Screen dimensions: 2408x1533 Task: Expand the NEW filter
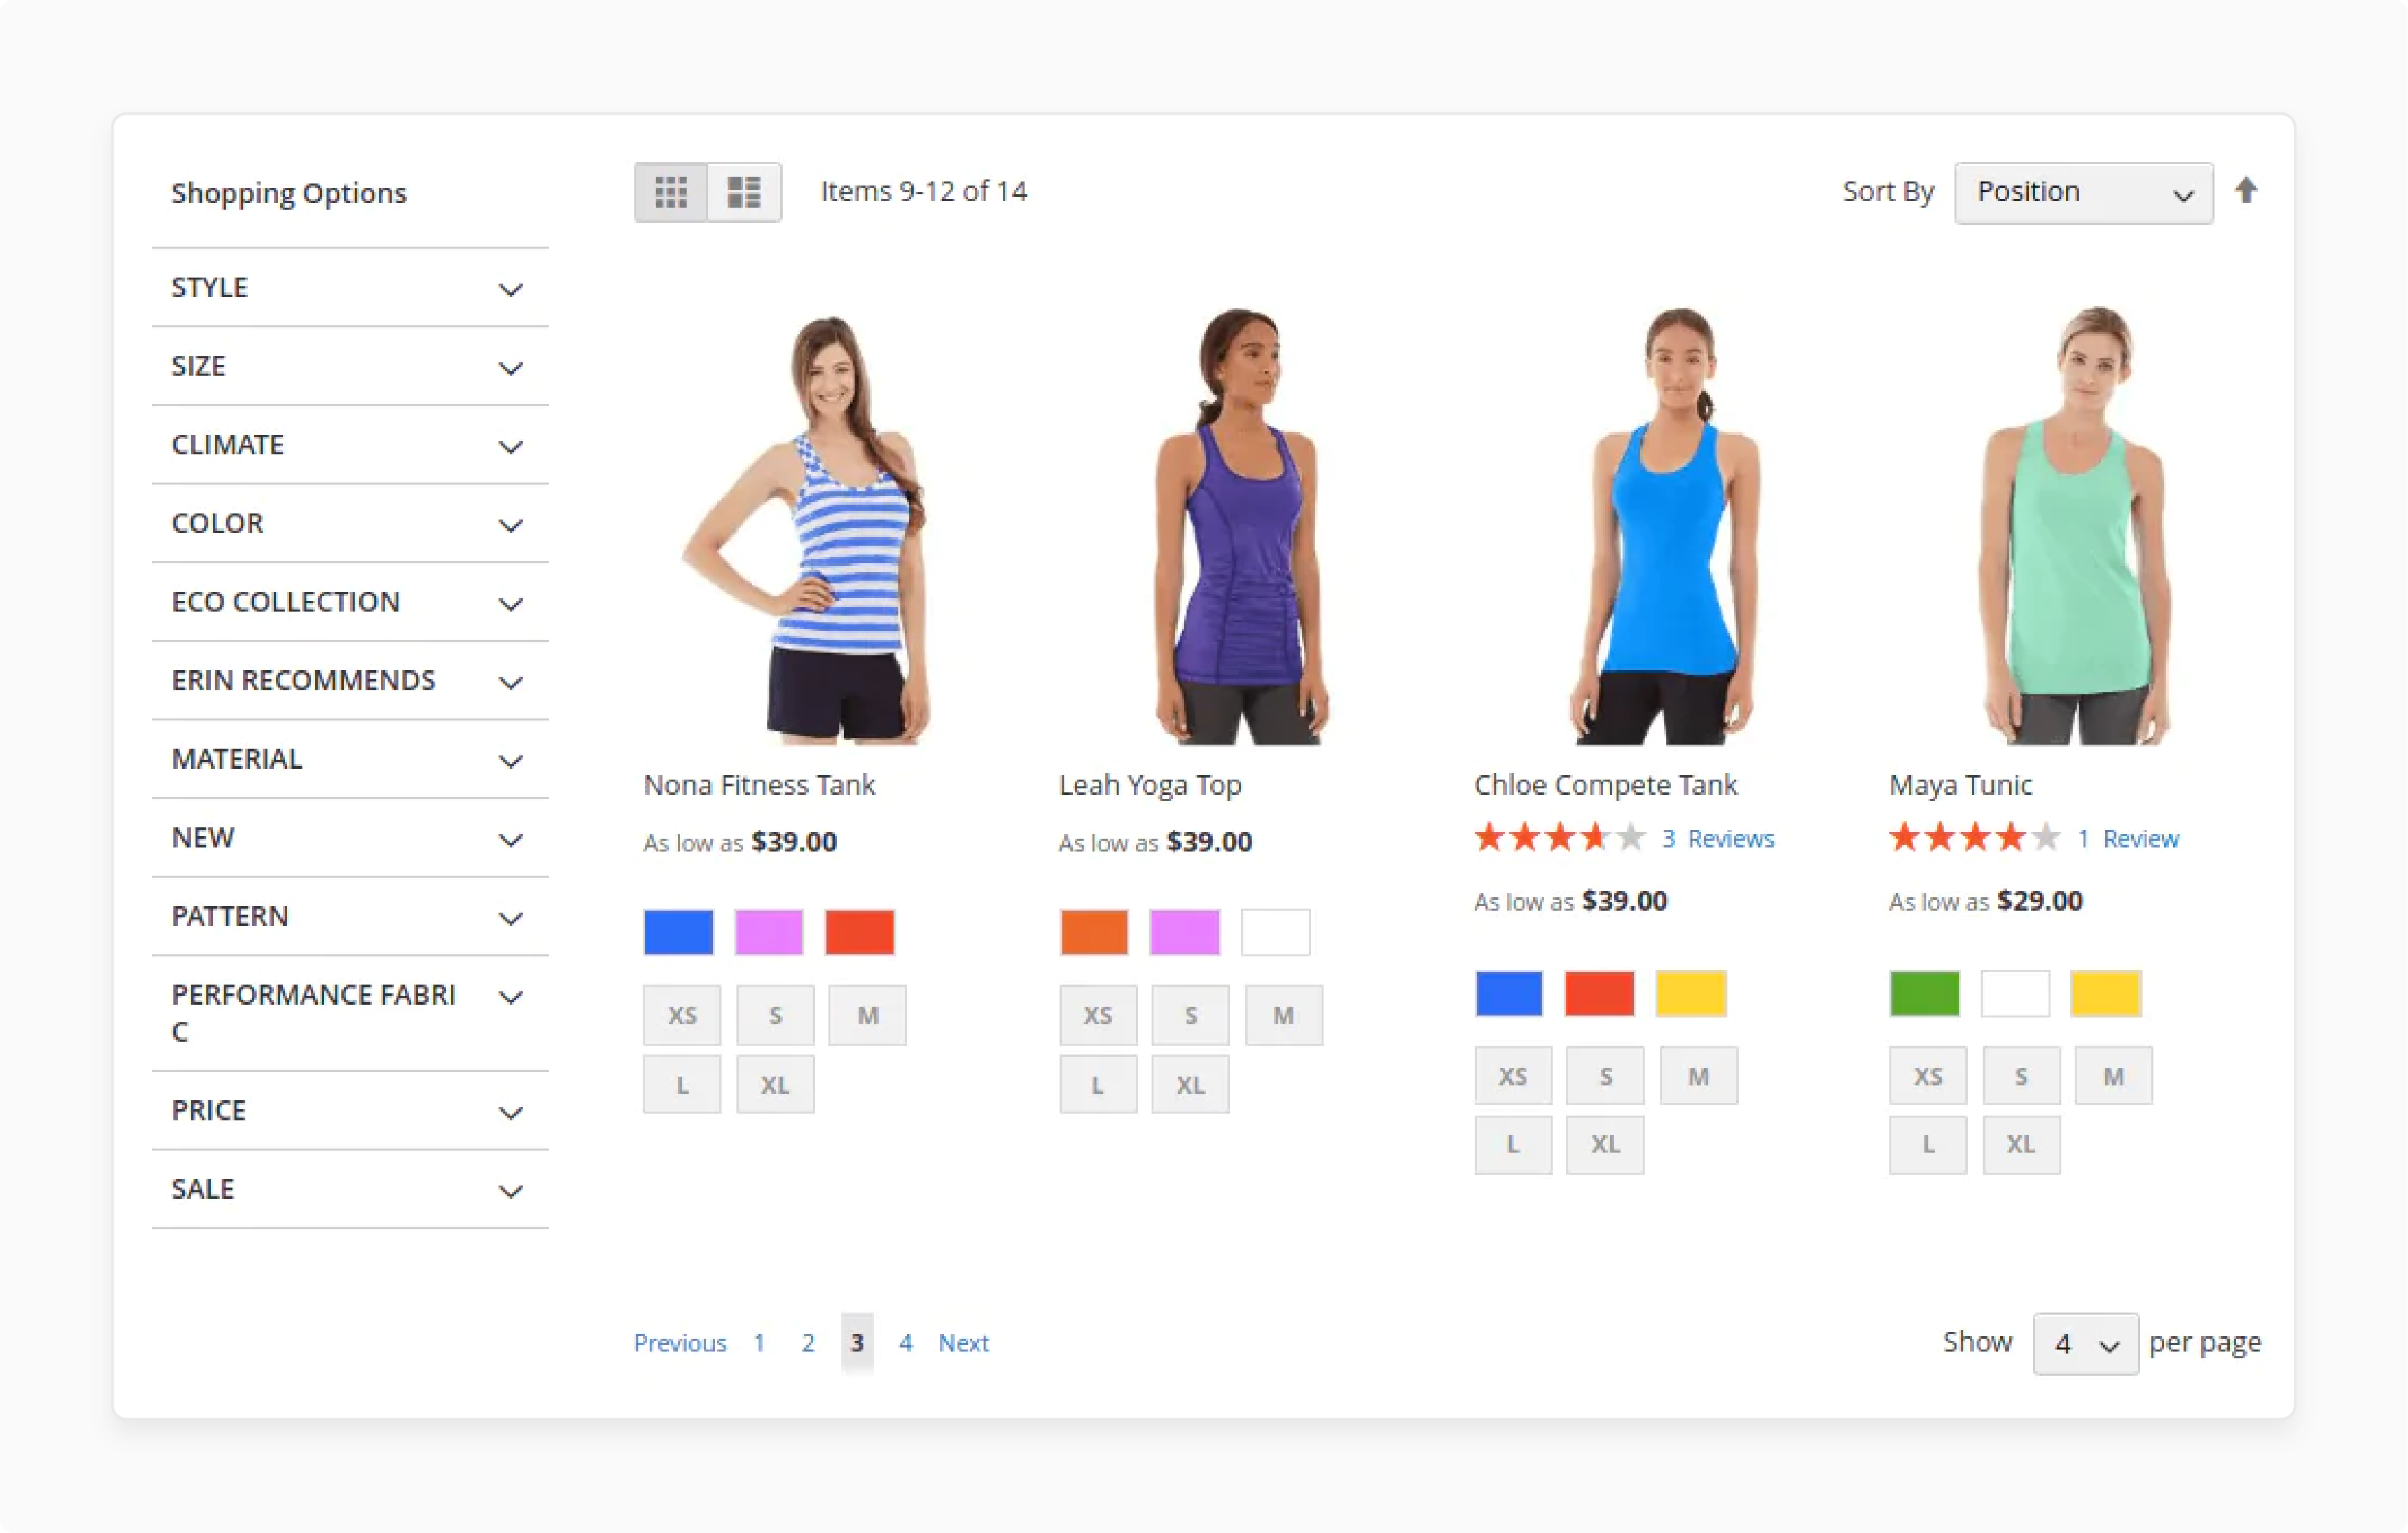pyautogui.click(x=350, y=838)
